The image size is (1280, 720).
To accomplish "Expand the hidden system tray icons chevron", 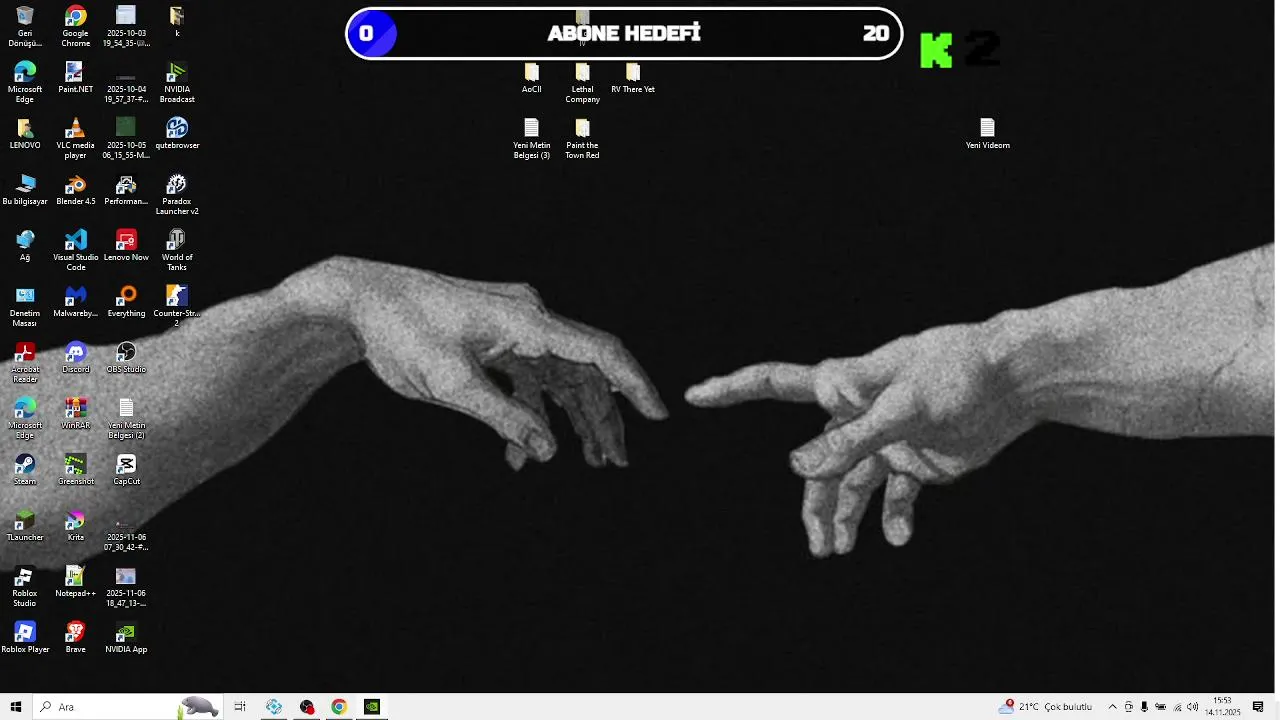I will [x=1112, y=707].
